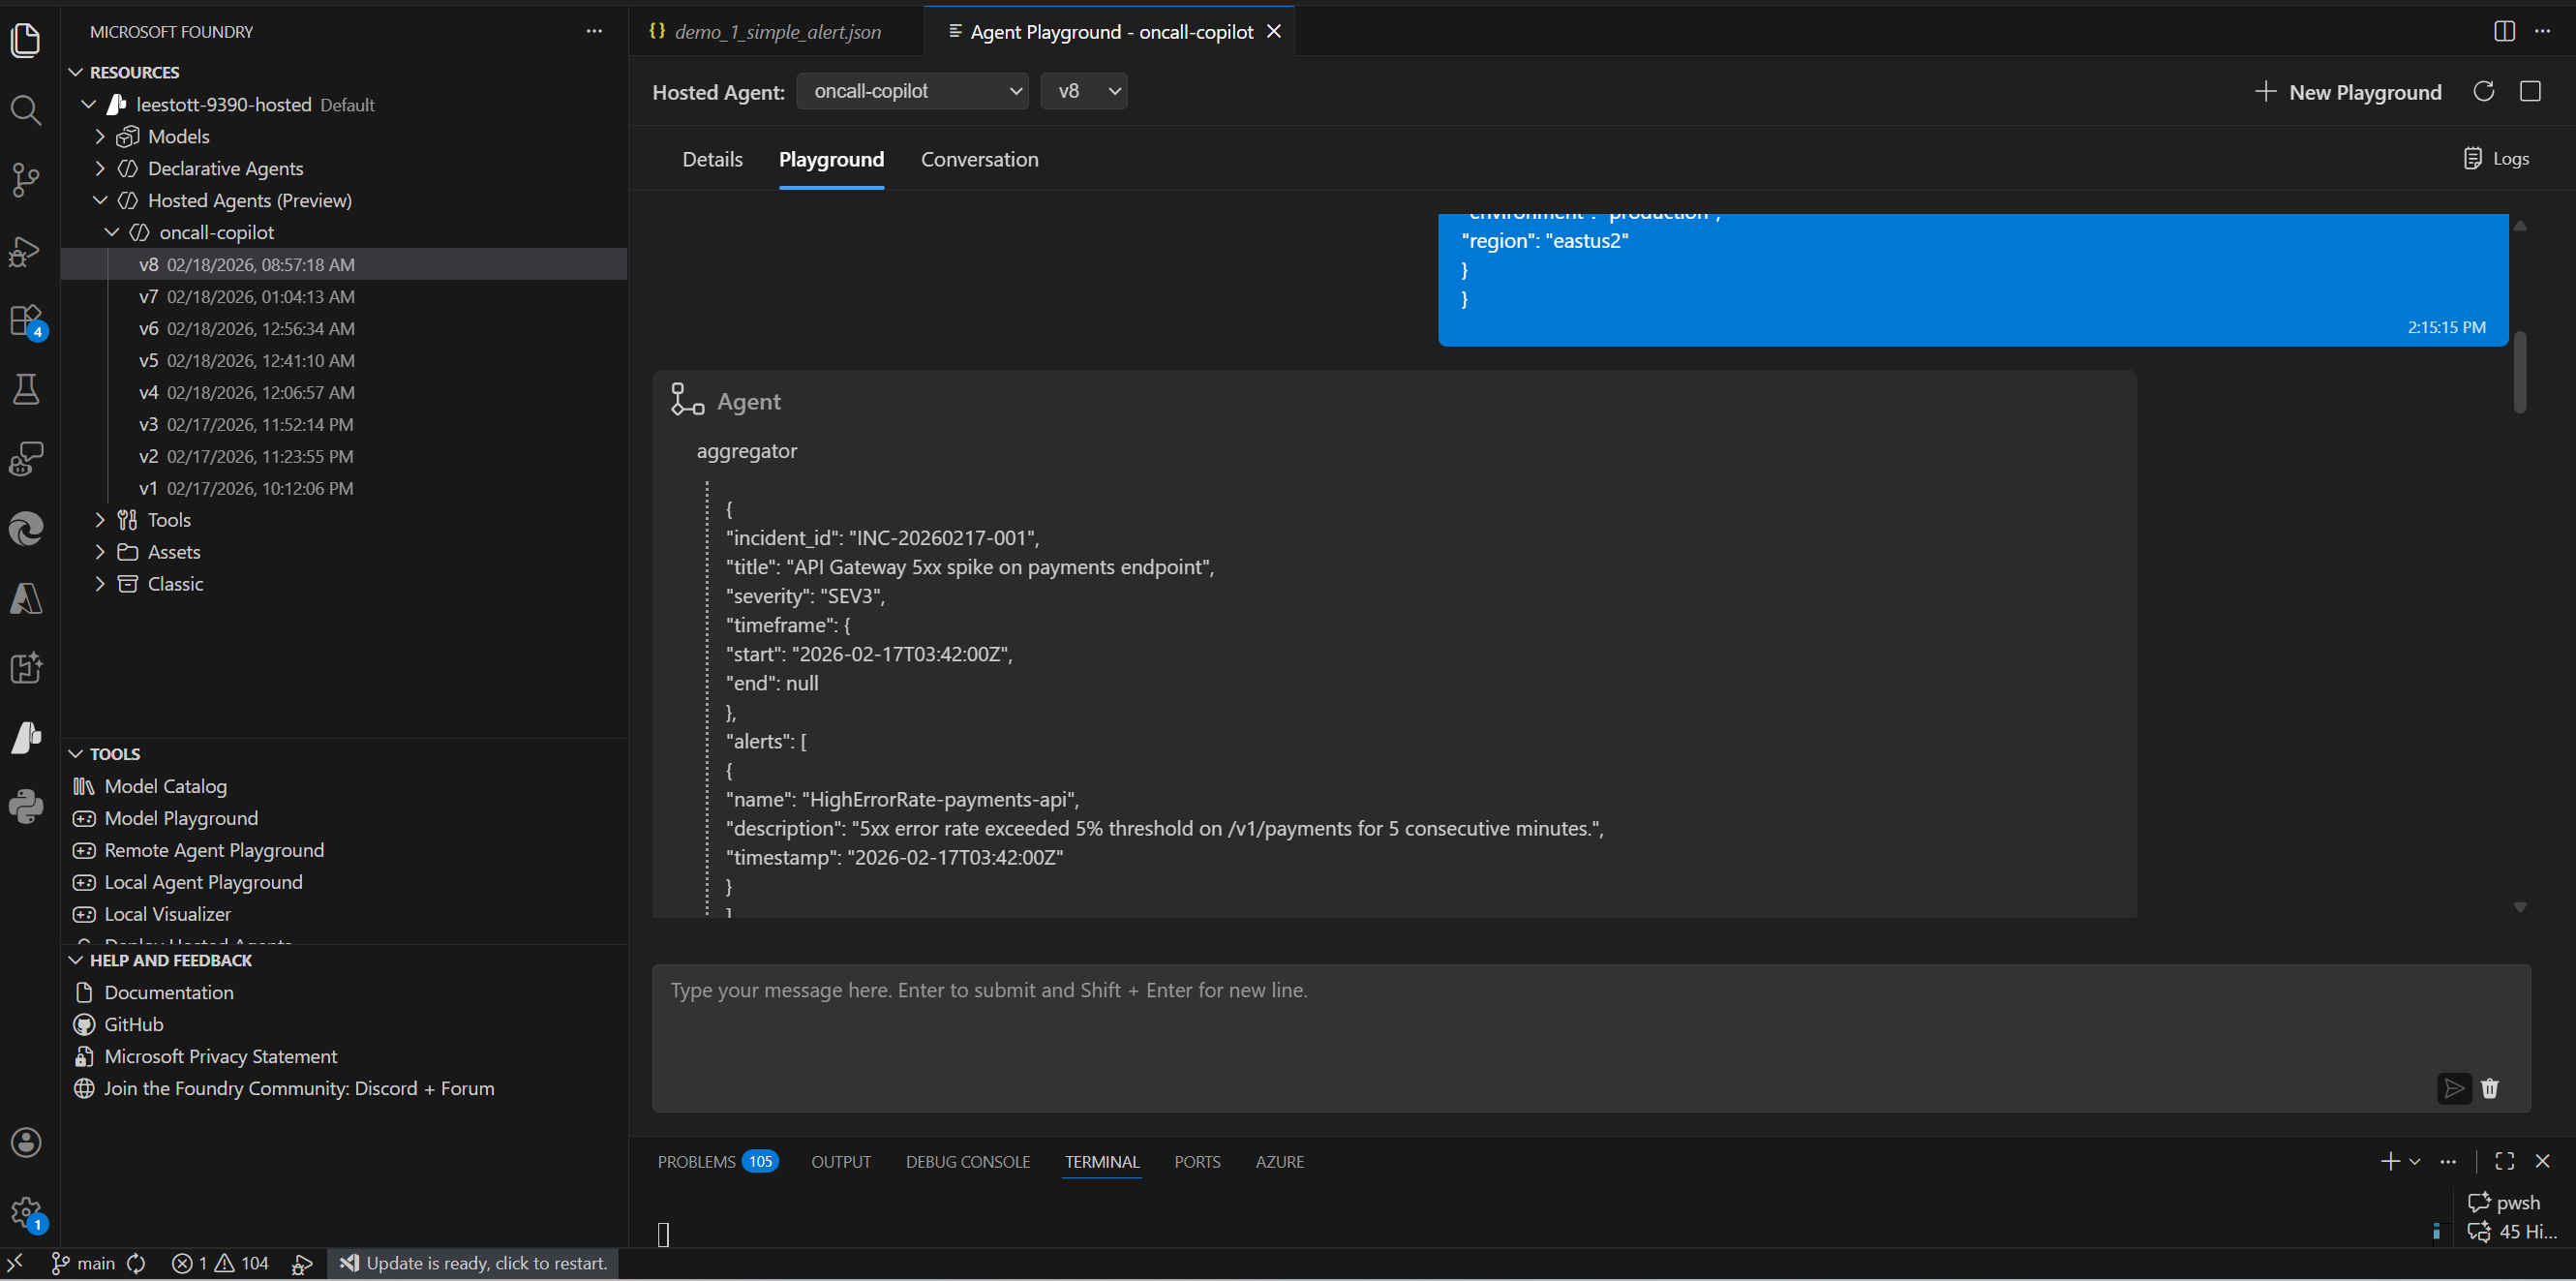Expand the Classic tree node
Screen dimensions: 2576x1281
pos(100,584)
